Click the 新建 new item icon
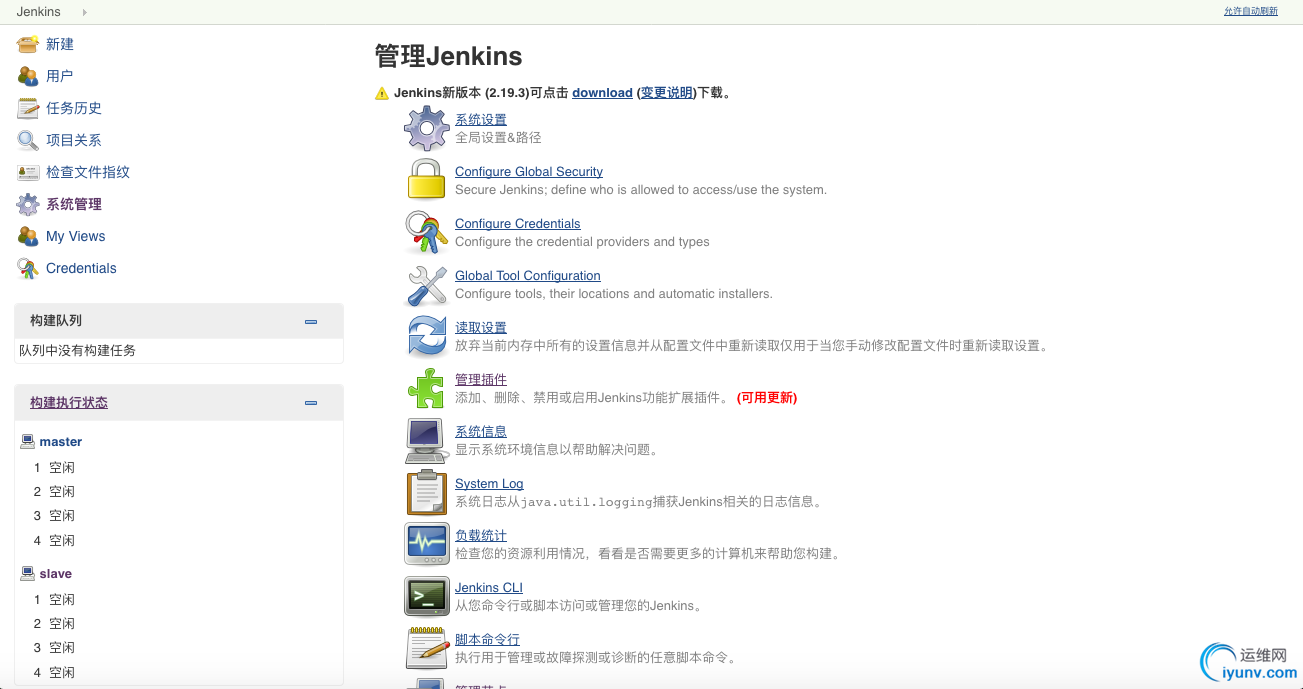Viewport: 1303px width, 689px height. 28,44
